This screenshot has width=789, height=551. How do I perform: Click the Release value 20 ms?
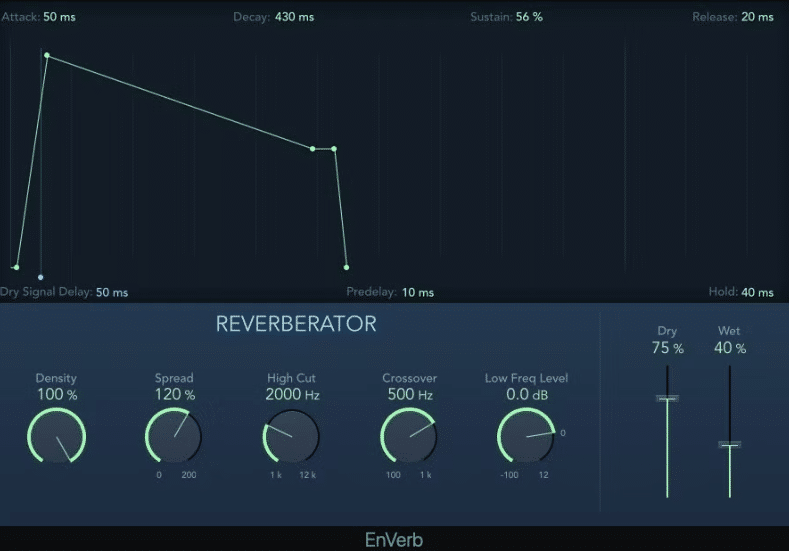coord(757,18)
